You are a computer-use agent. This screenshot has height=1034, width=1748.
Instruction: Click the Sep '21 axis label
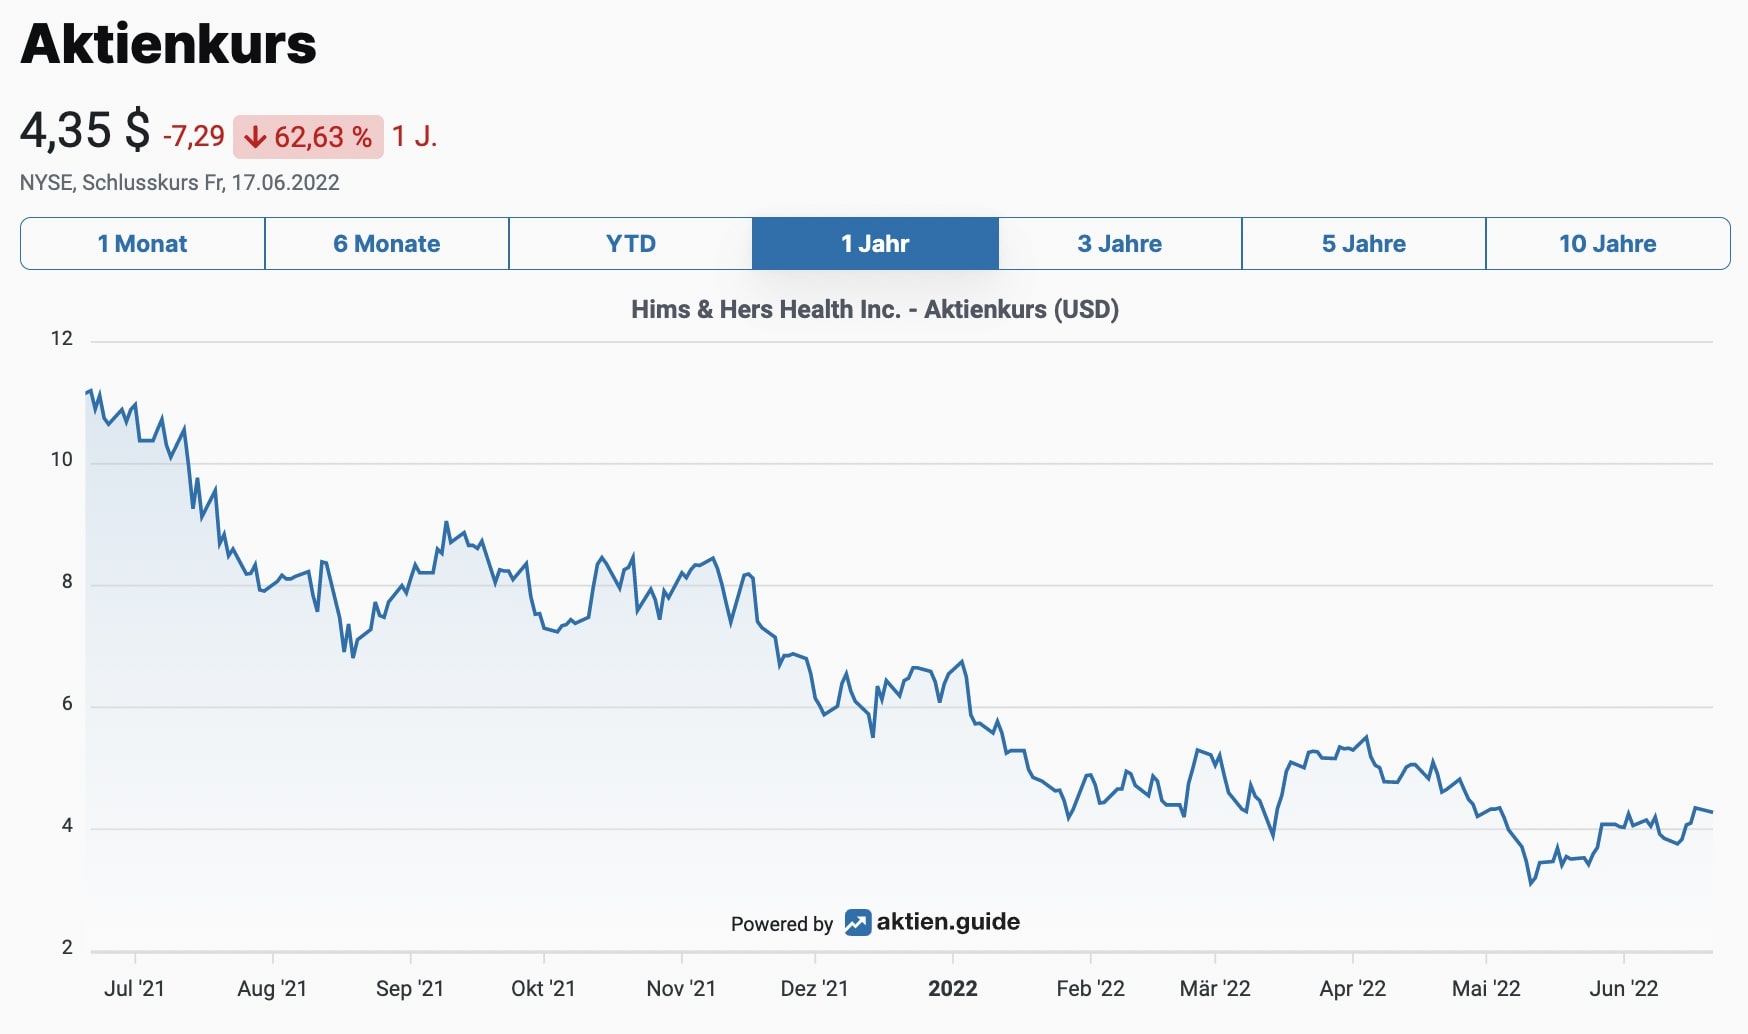tap(410, 988)
